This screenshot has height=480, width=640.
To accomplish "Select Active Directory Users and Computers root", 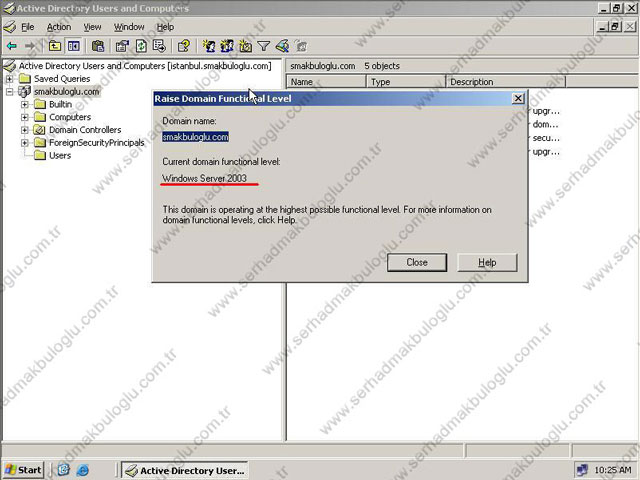I will click(x=145, y=66).
